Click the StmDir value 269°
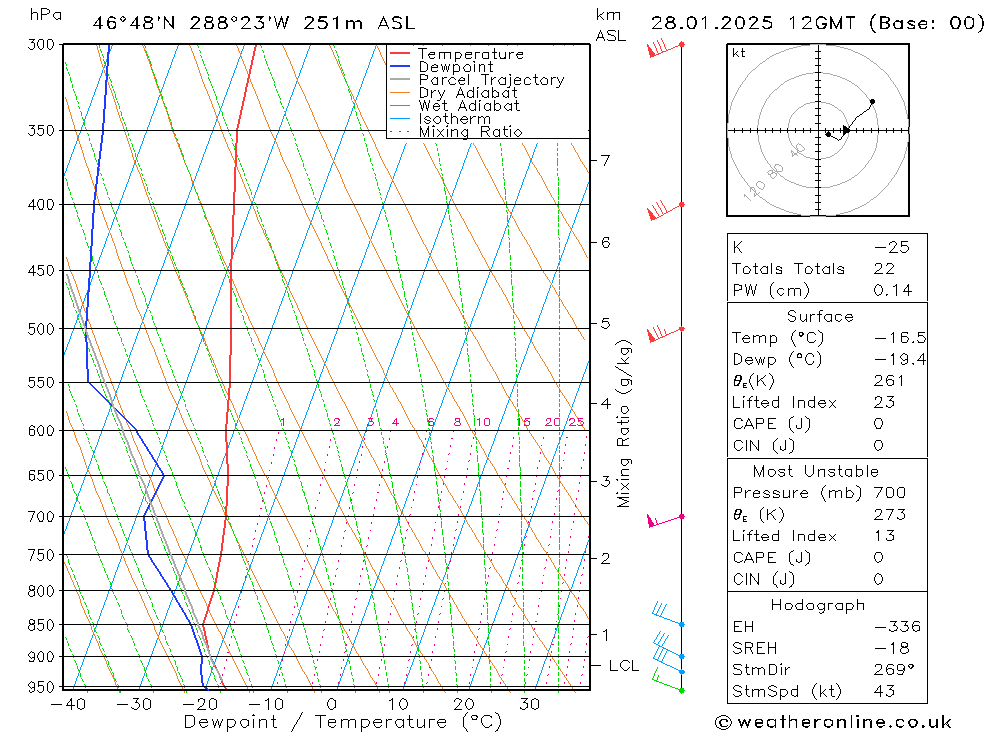Screen dimensions: 1000x733 (x=895, y=670)
